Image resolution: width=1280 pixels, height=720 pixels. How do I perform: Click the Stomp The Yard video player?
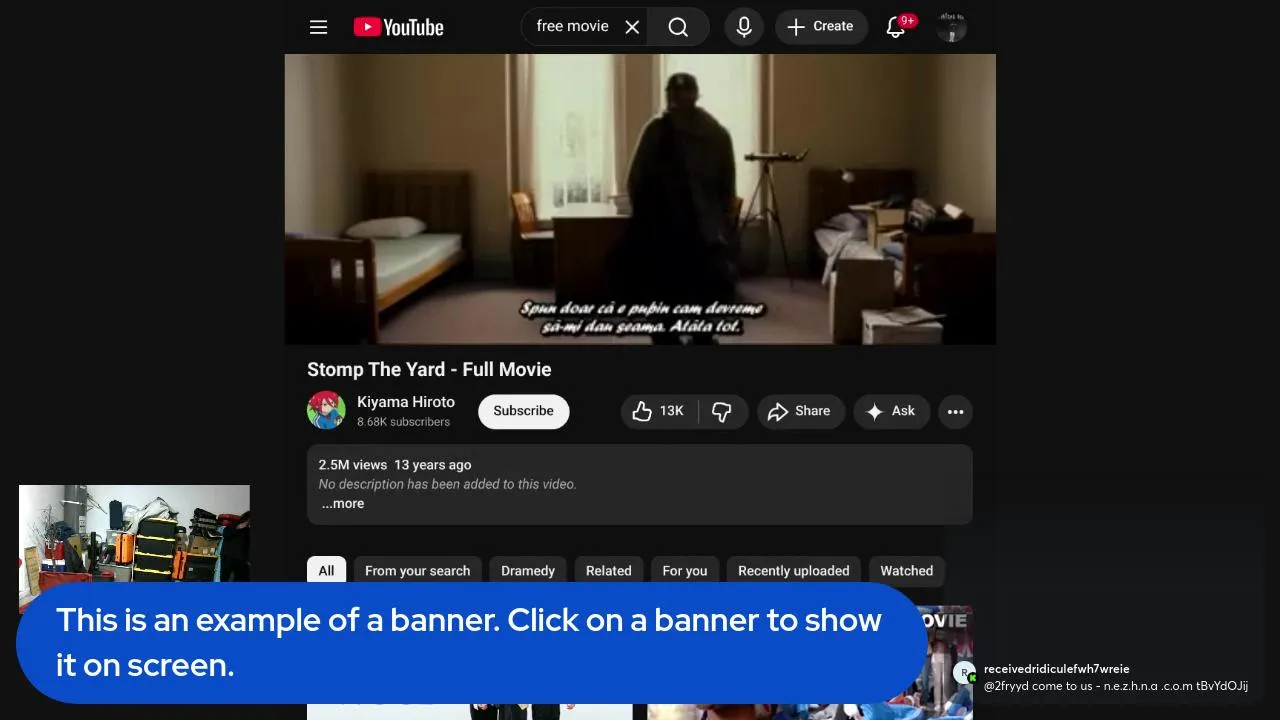click(x=640, y=199)
